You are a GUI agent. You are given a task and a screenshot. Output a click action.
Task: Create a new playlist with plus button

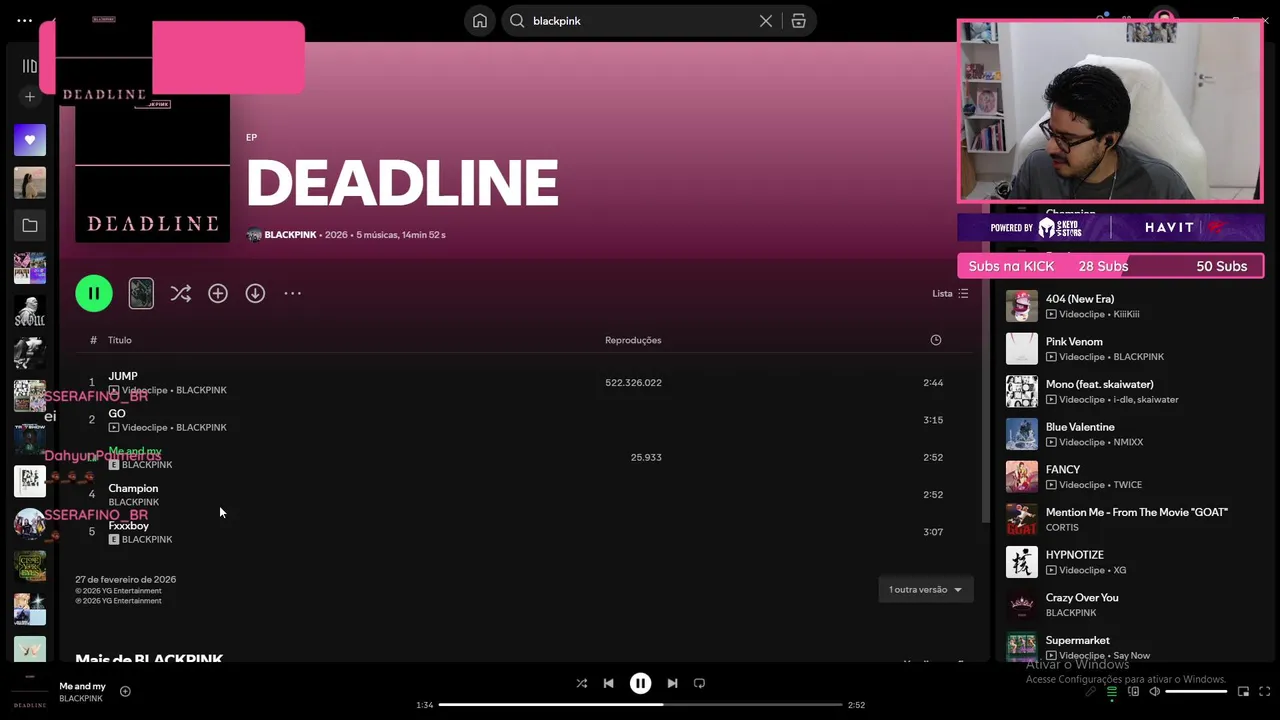point(30,97)
